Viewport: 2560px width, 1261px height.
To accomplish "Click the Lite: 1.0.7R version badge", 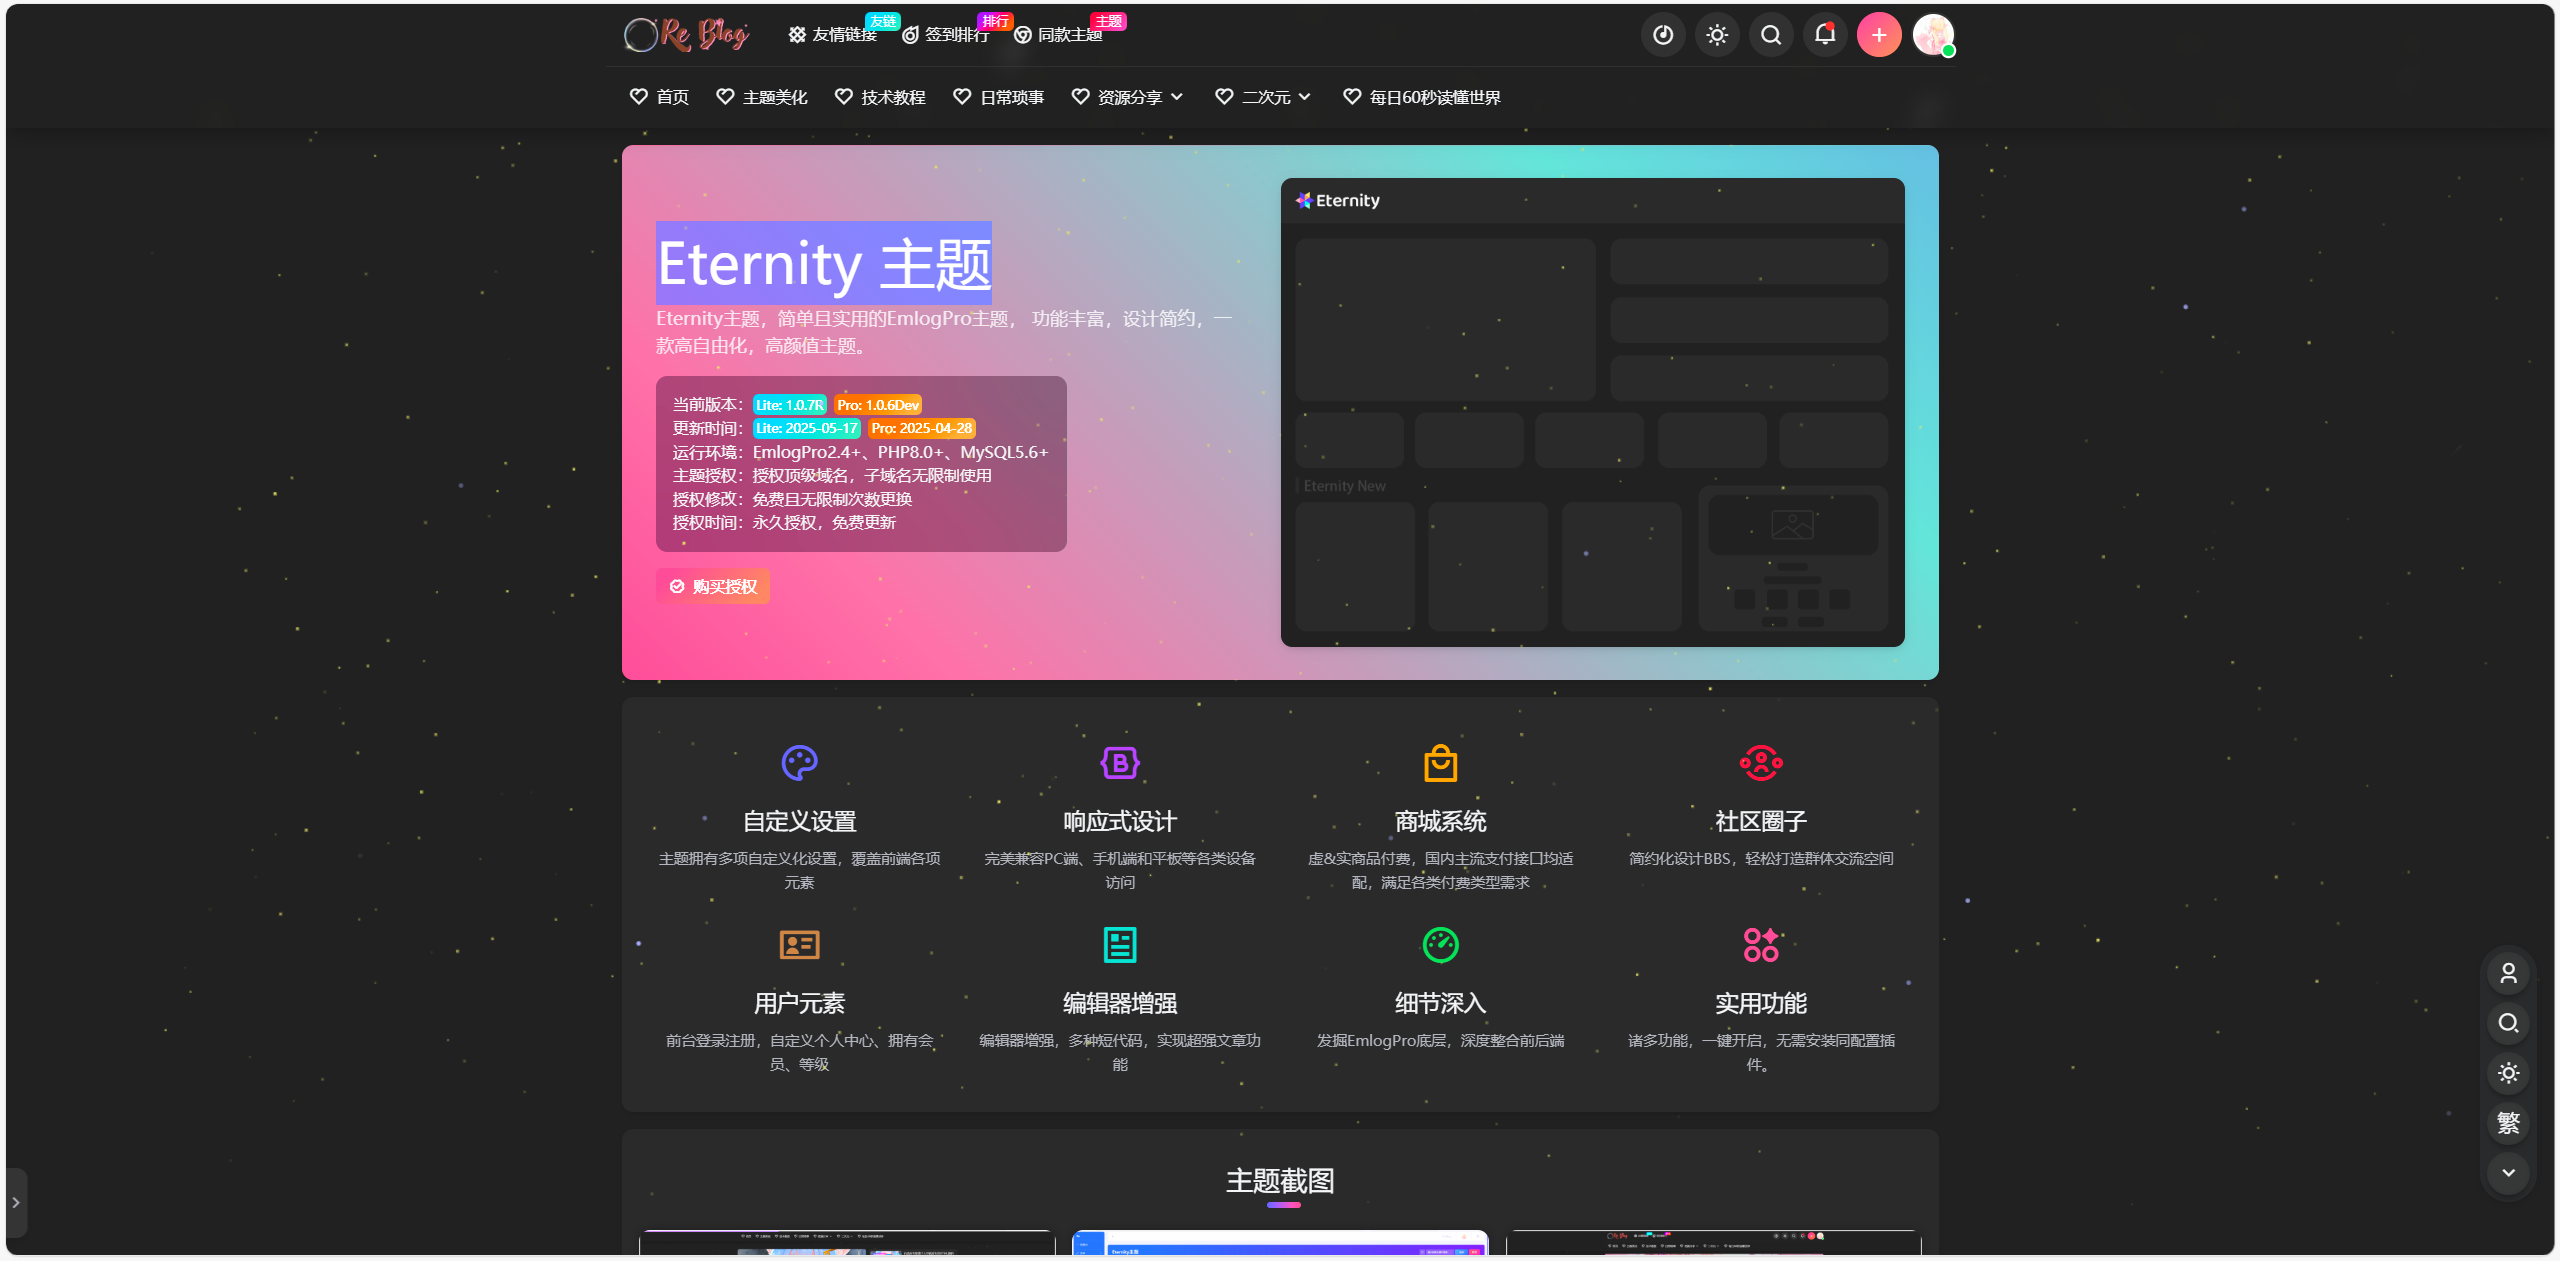I will [790, 405].
